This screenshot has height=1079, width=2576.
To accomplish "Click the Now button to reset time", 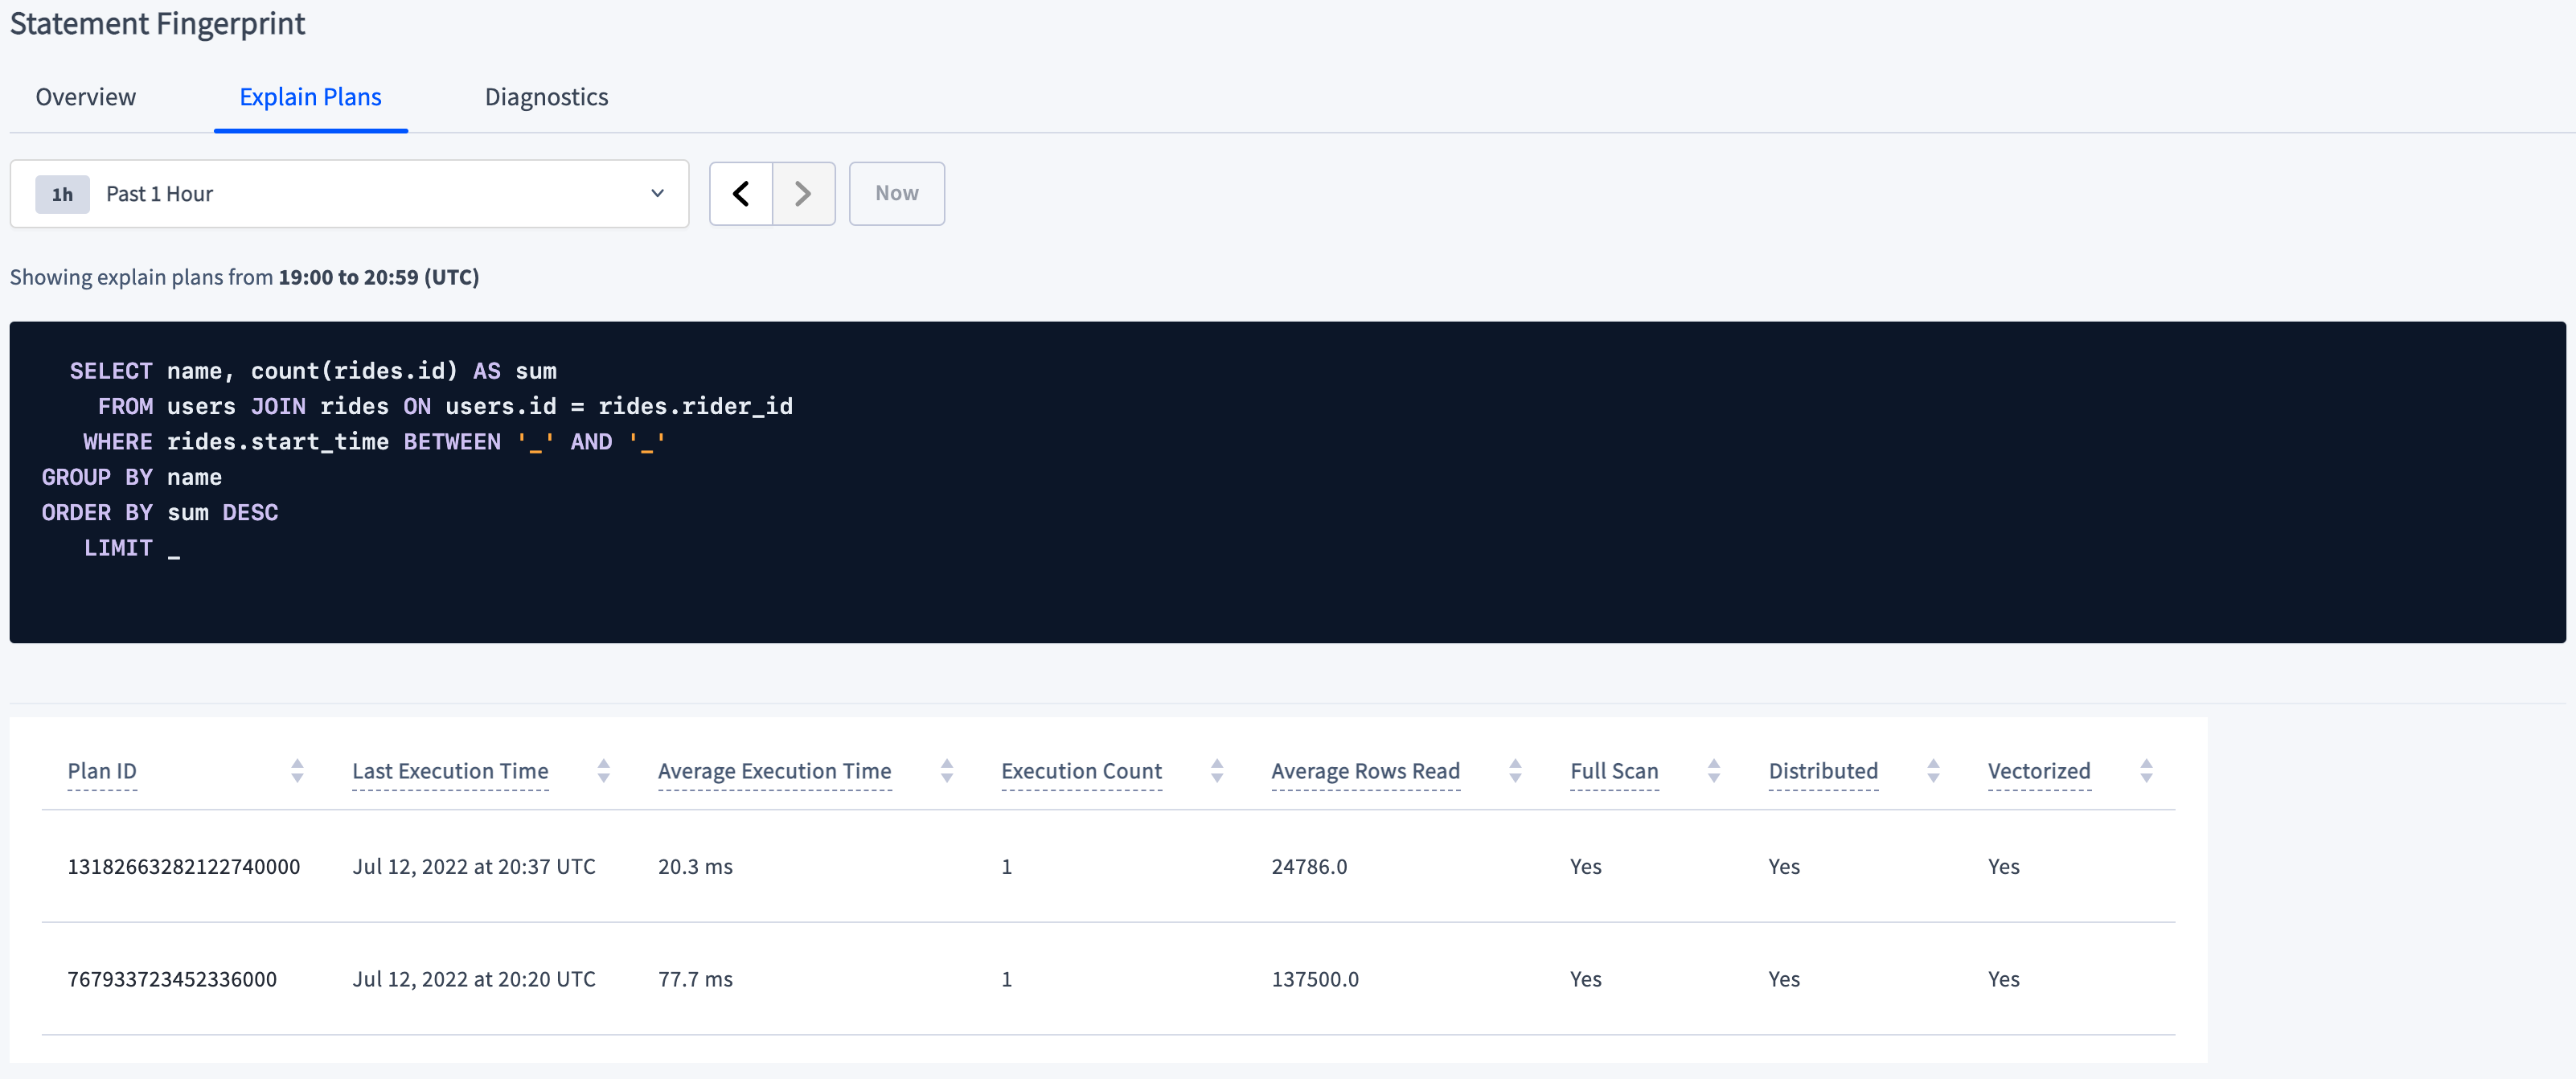I will point(897,192).
